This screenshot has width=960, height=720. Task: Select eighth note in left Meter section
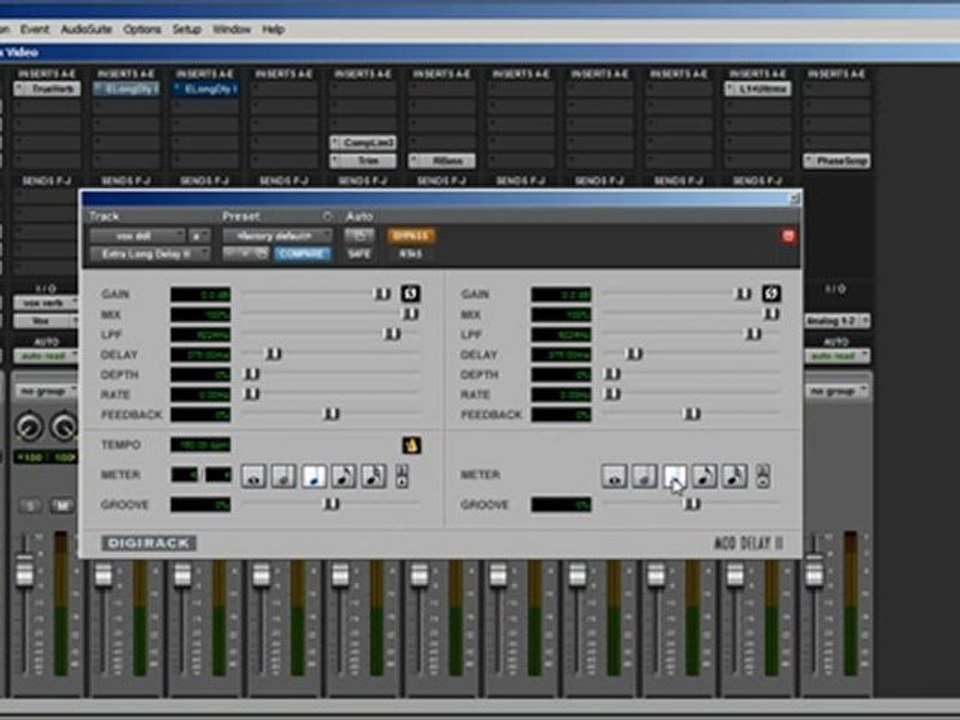point(343,476)
